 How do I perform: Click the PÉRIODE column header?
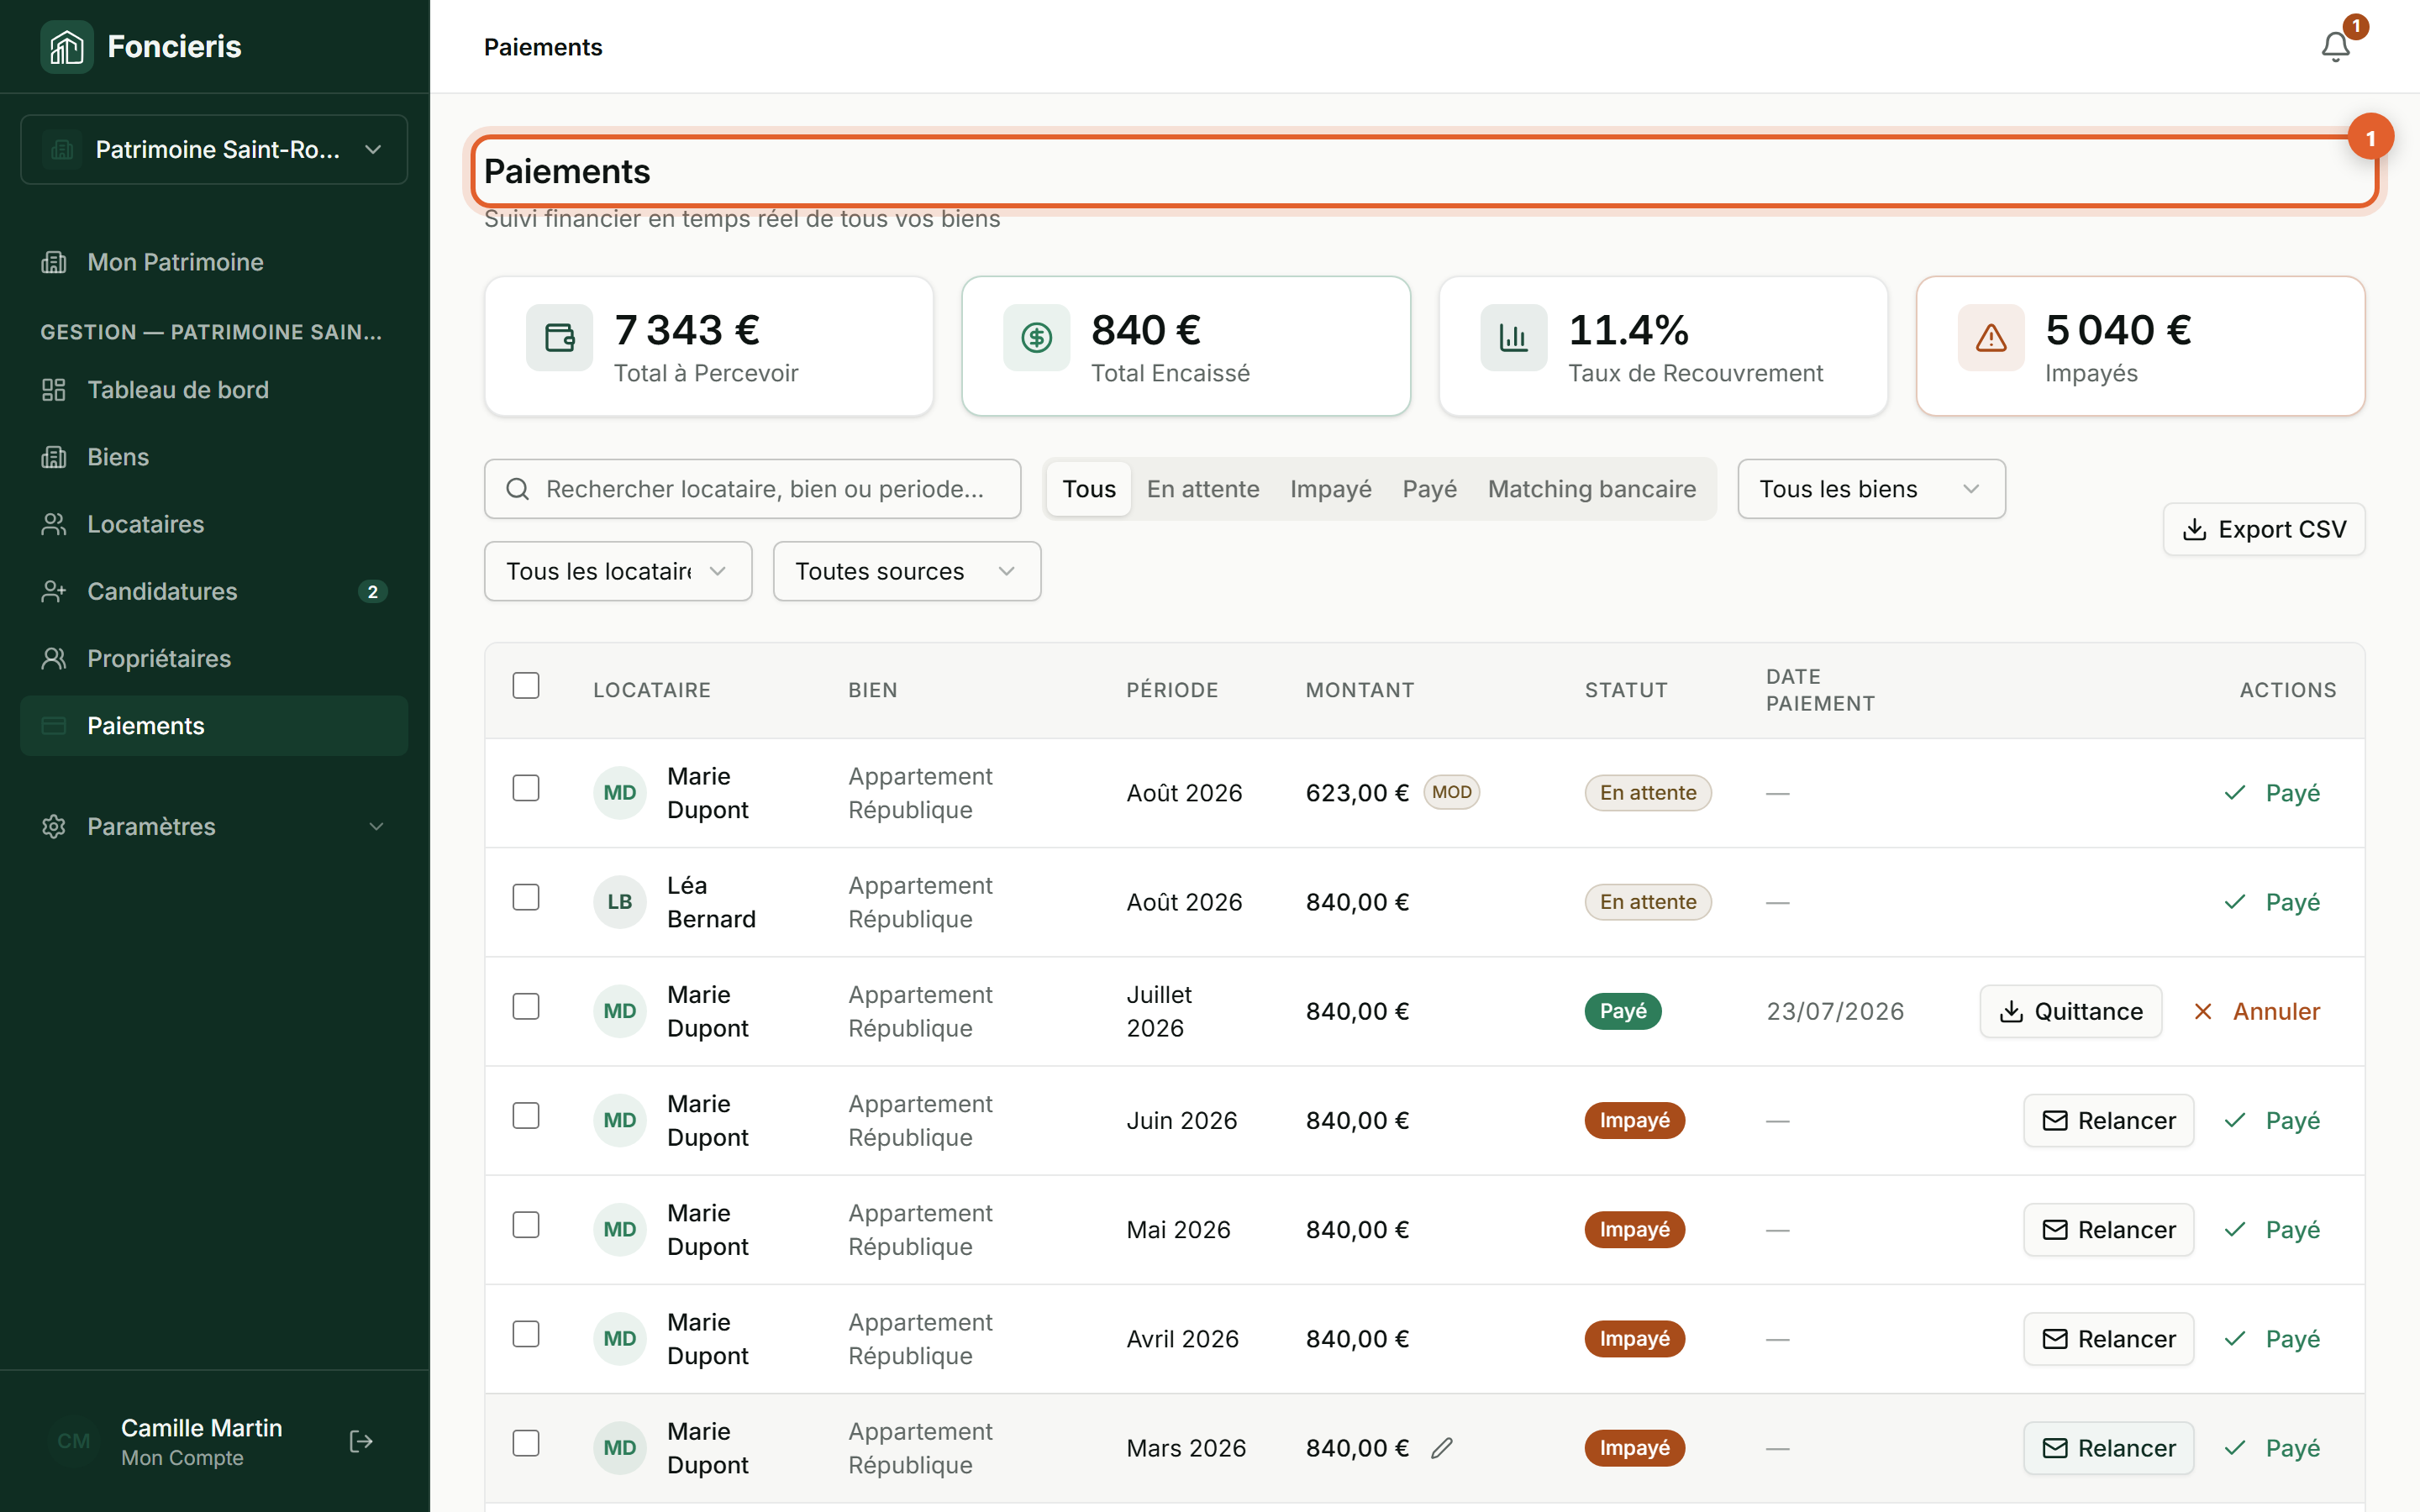click(1172, 690)
